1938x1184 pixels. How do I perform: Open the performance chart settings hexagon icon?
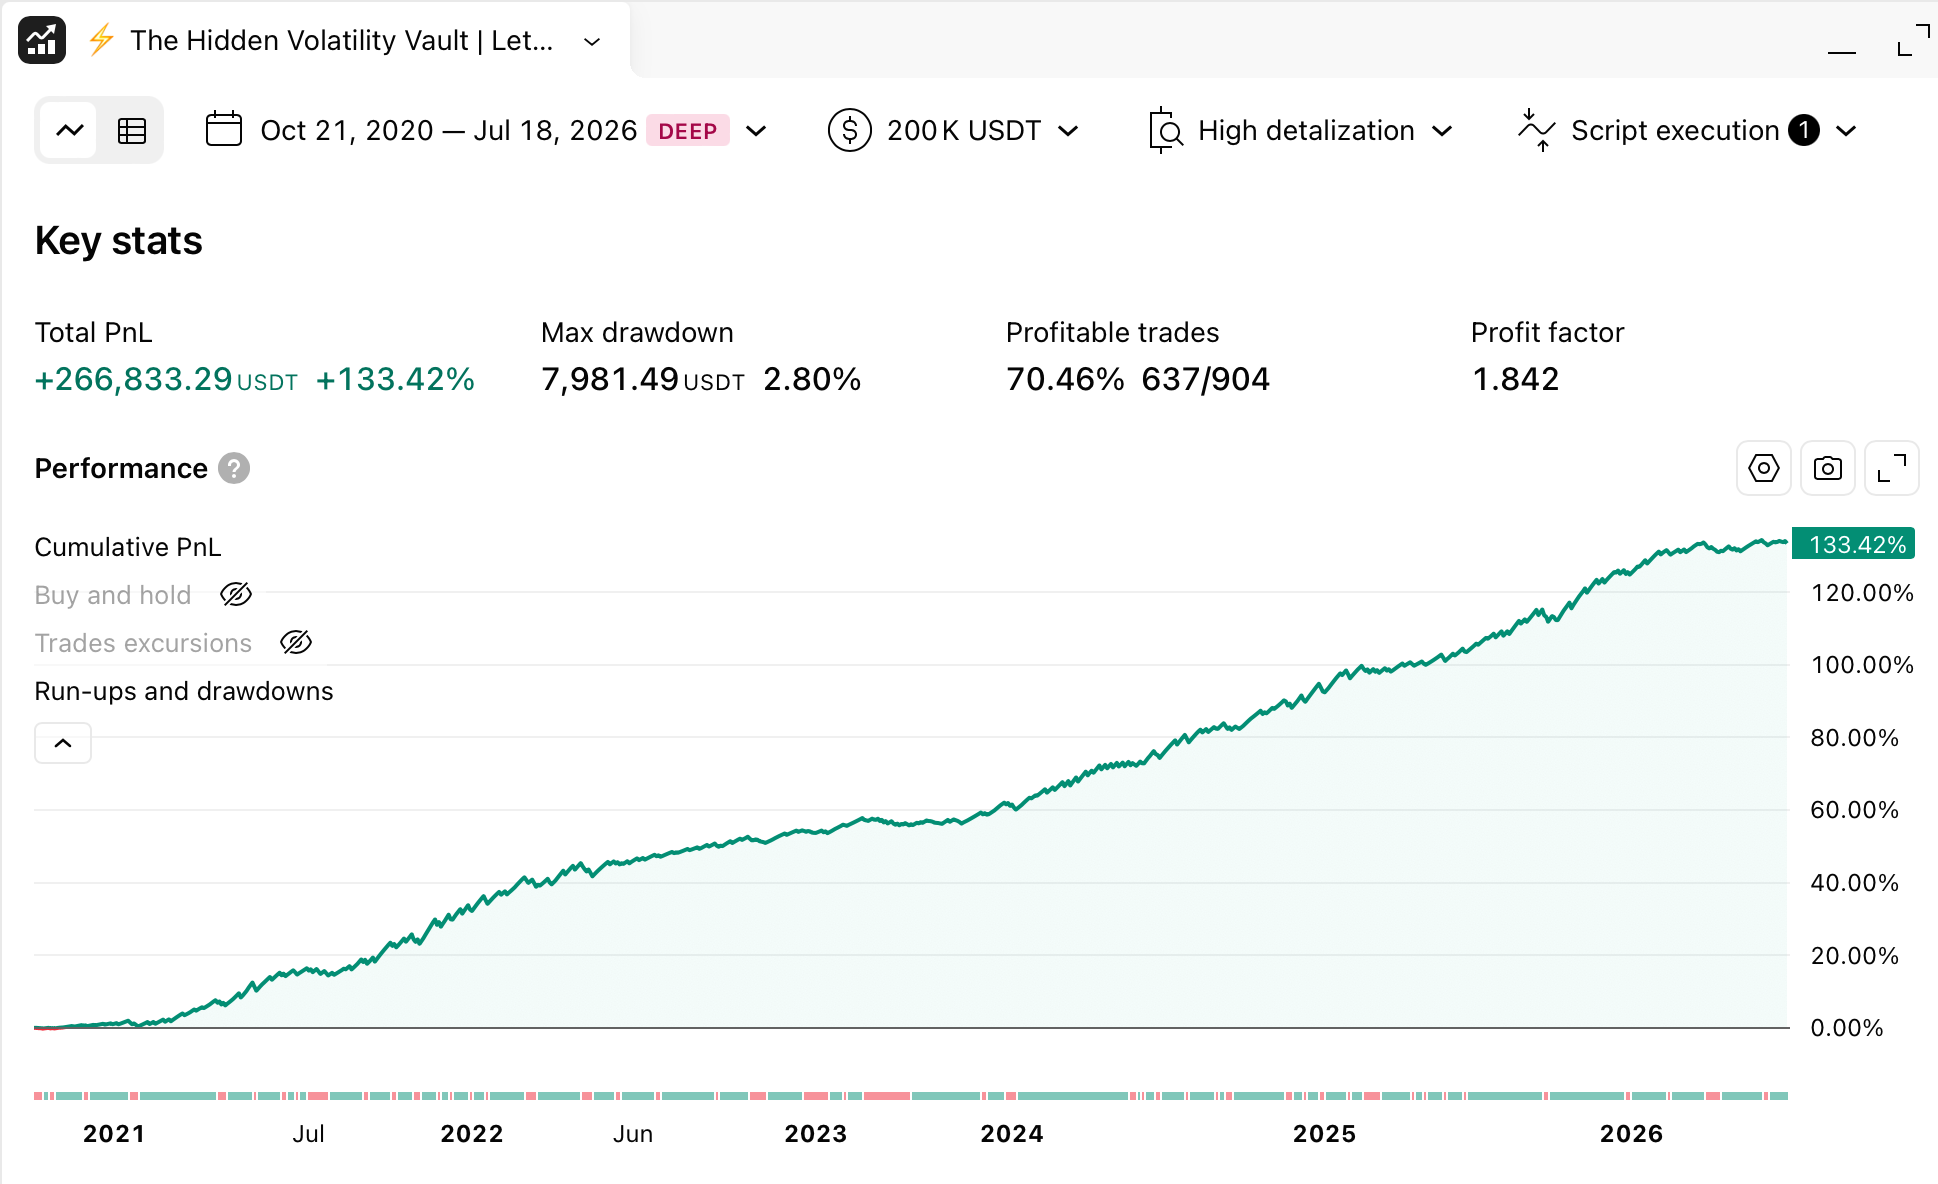click(x=1764, y=468)
